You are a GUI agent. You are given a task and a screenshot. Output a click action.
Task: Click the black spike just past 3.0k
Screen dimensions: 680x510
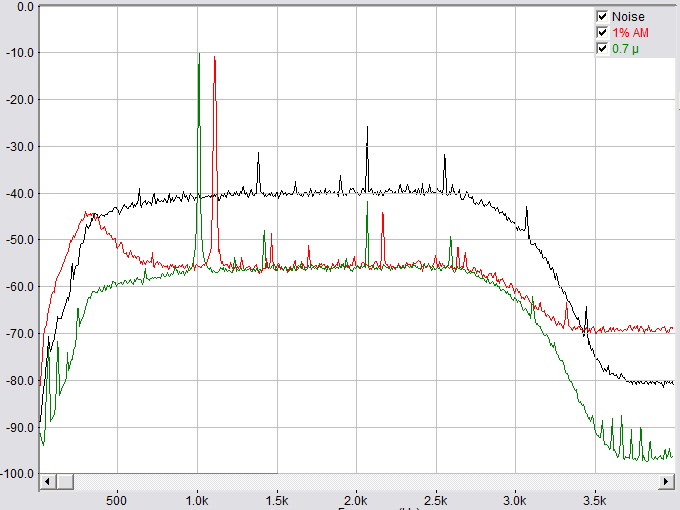[x=528, y=210]
